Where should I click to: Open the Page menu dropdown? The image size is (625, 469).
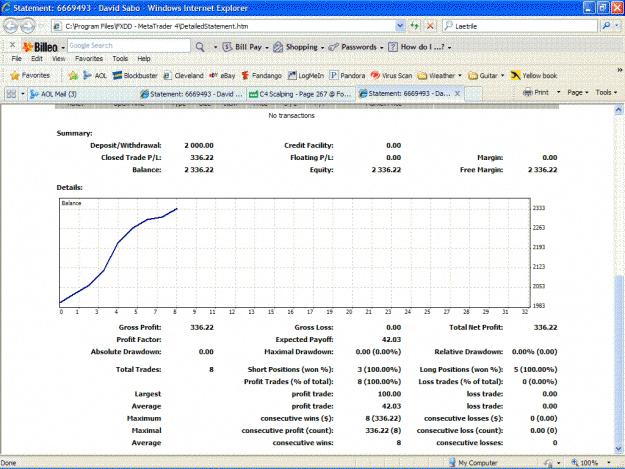578,92
